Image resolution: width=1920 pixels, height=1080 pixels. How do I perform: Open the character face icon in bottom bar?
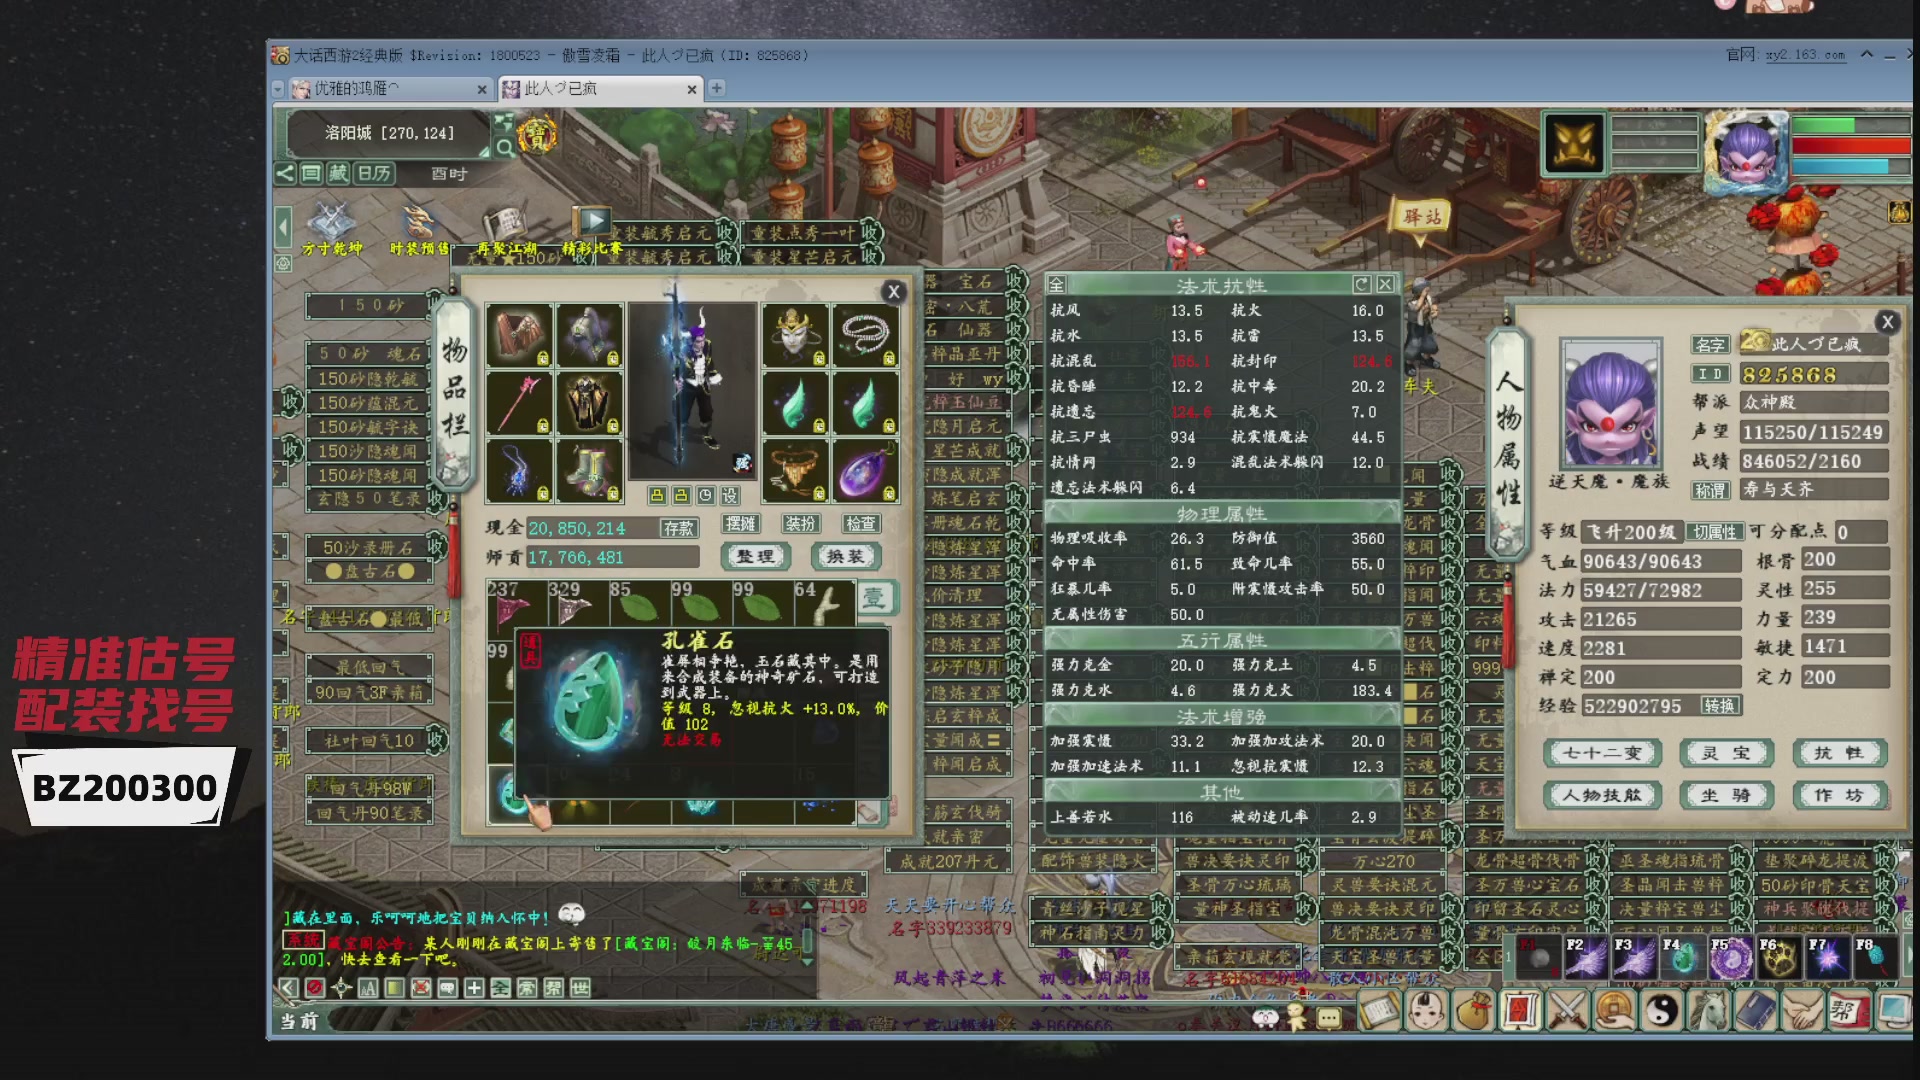tap(1427, 1012)
